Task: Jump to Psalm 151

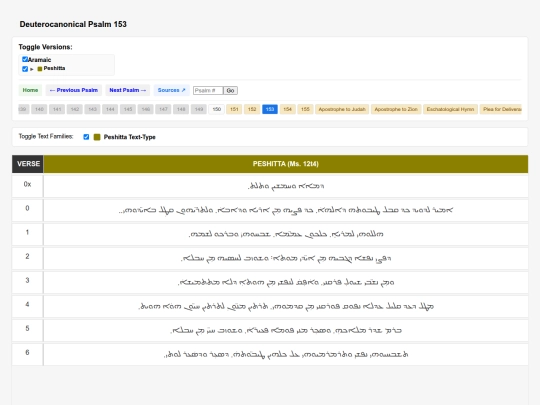Action: 234,109
